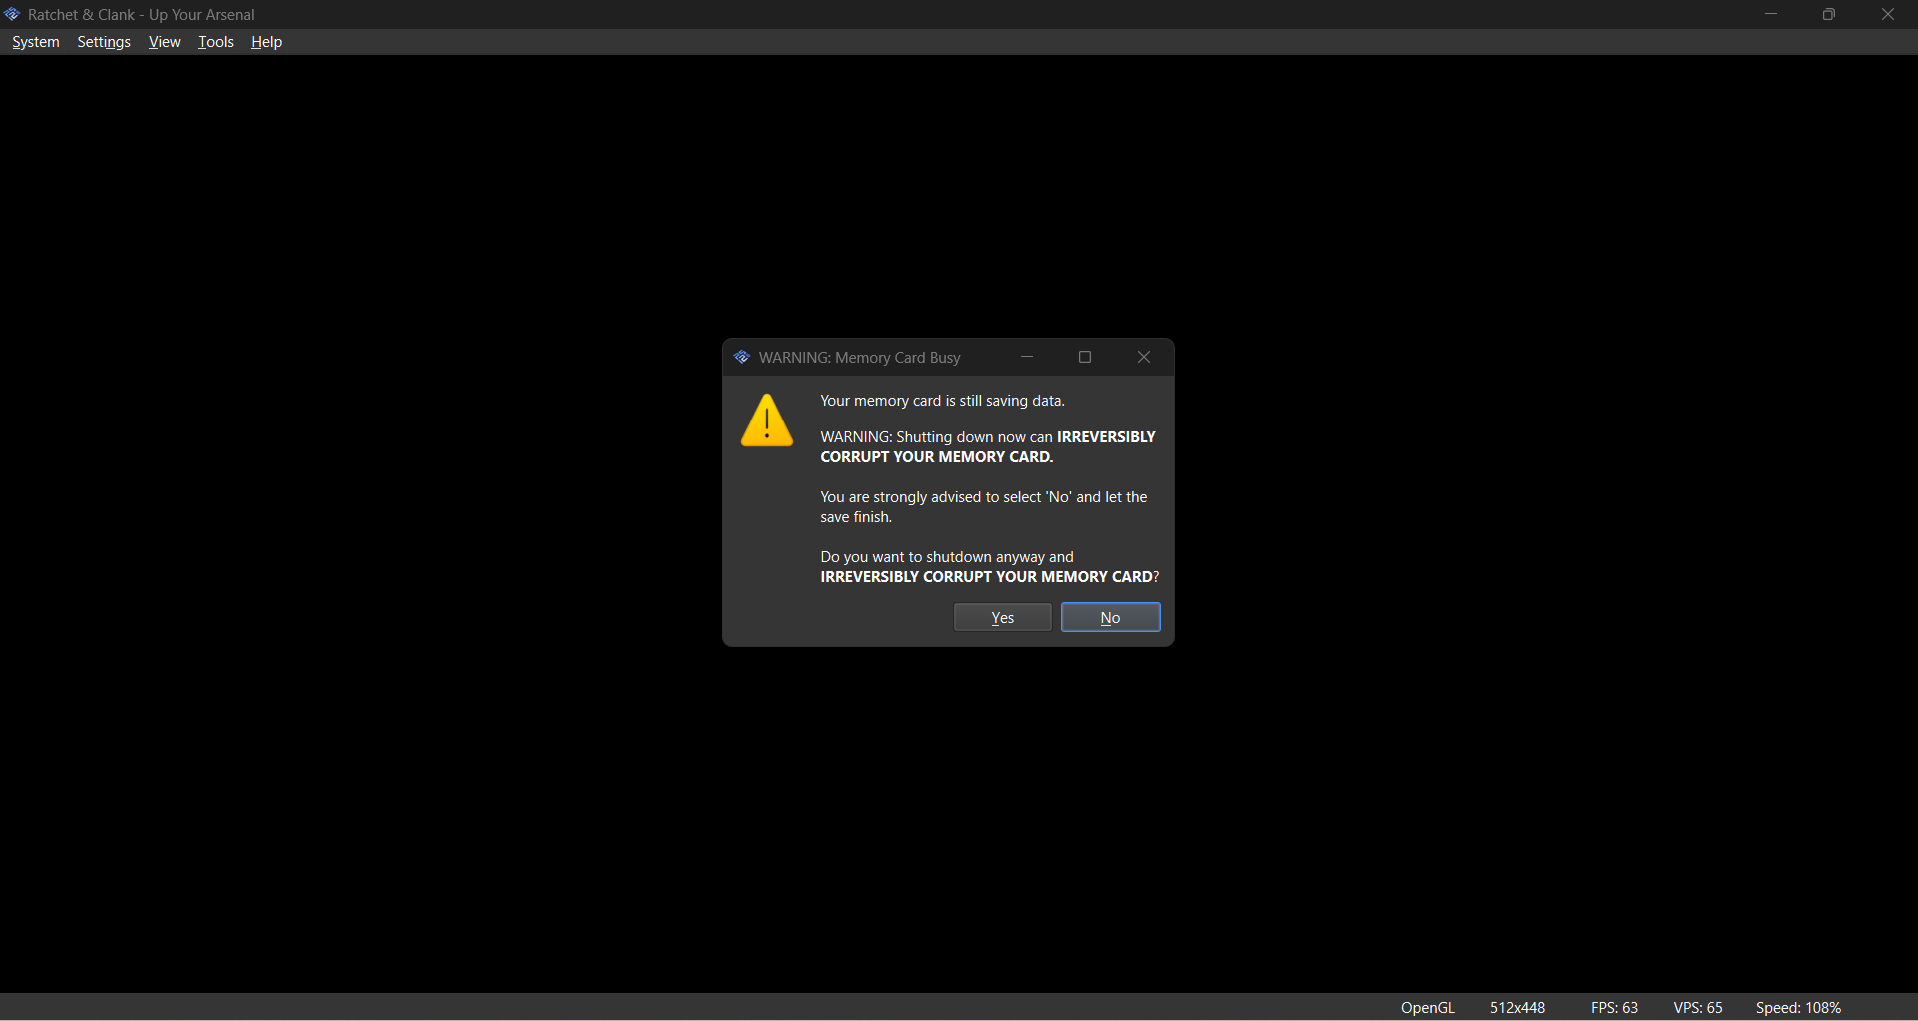1918x1021 pixels.
Task: Click the Speed: 108% status entry
Action: click(1799, 1008)
